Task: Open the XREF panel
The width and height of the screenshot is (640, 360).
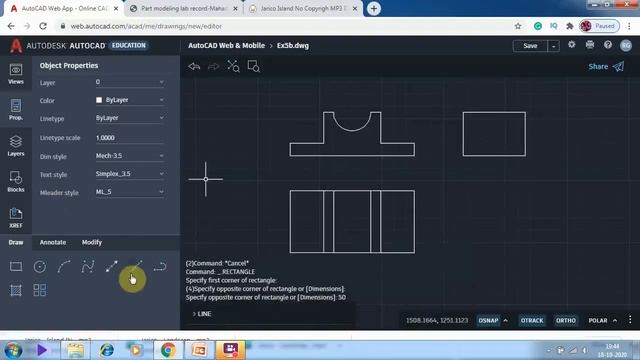Action: (x=16, y=218)
